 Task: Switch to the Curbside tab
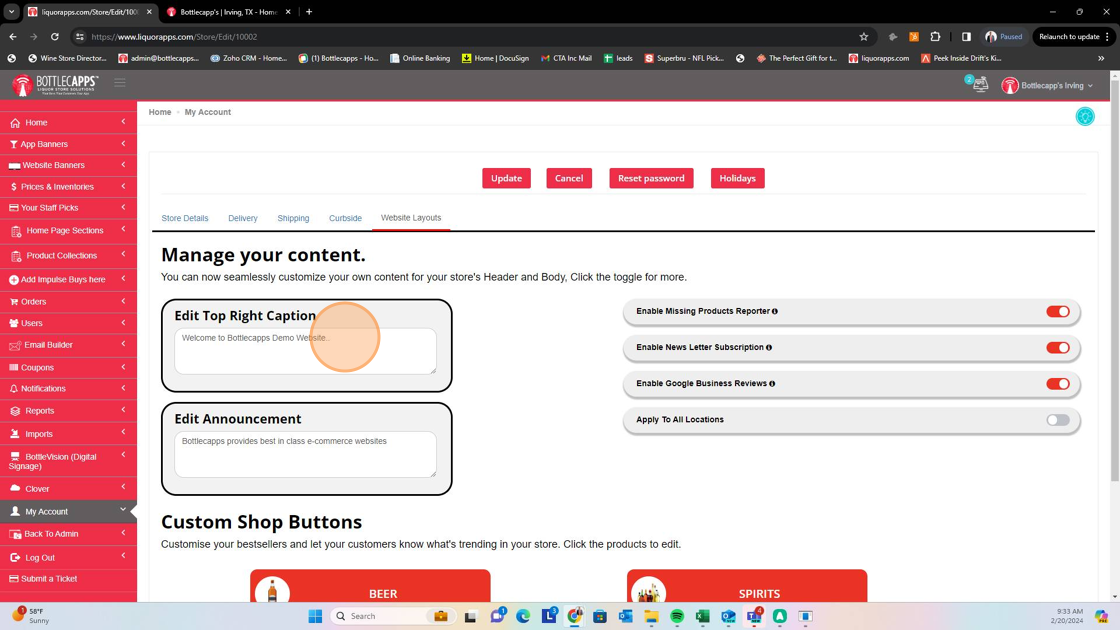tap(345, 218)
